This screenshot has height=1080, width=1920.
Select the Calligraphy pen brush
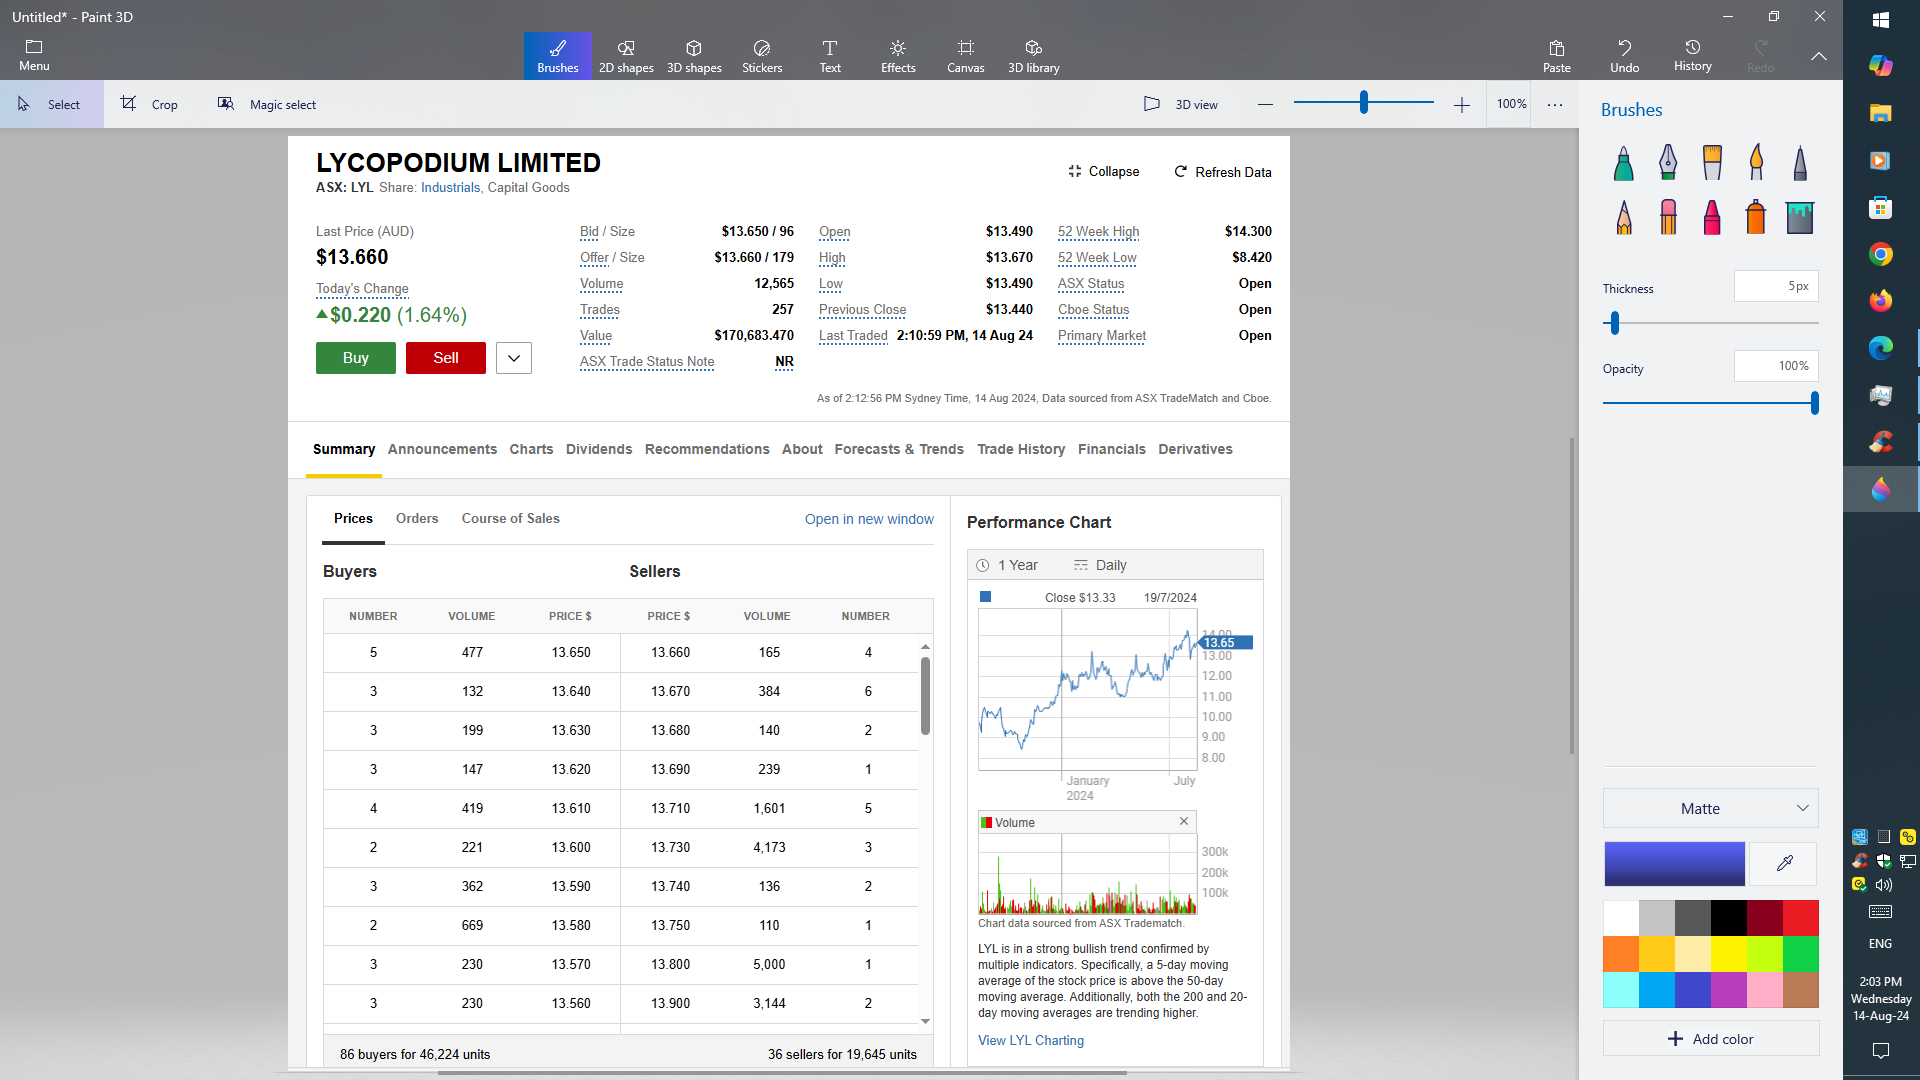tap(1668, 162)
